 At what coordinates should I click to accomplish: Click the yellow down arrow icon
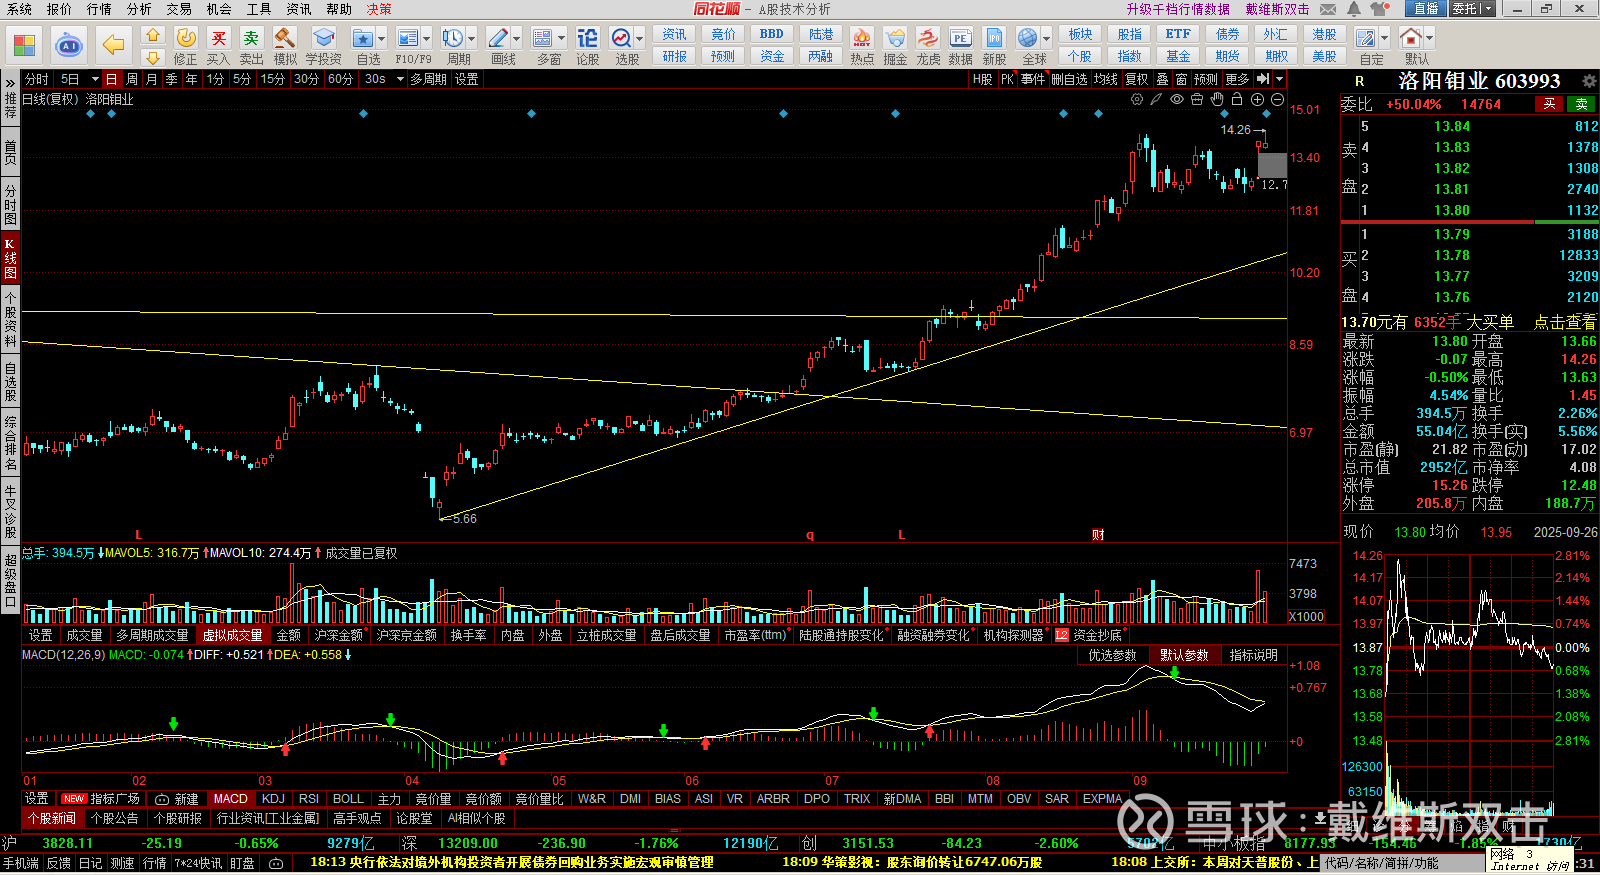[153, 58]
